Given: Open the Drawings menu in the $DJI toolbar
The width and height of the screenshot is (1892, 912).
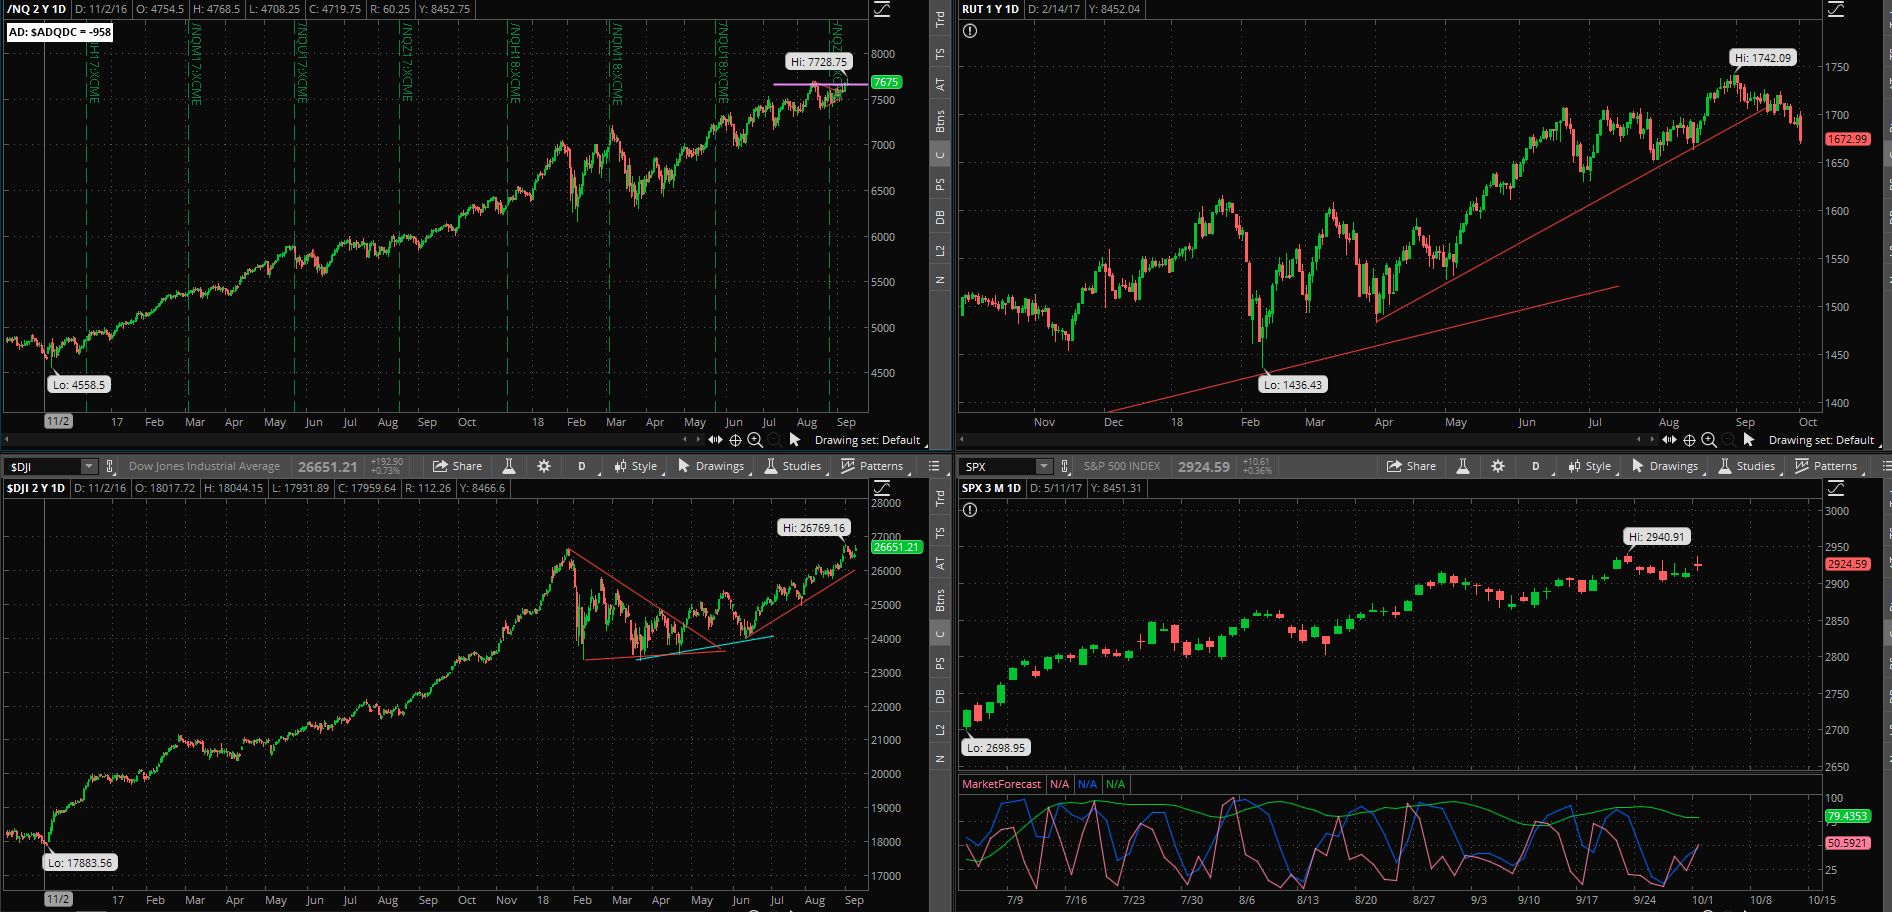Looking at the screenshot, I should click(x=711, y=466).
